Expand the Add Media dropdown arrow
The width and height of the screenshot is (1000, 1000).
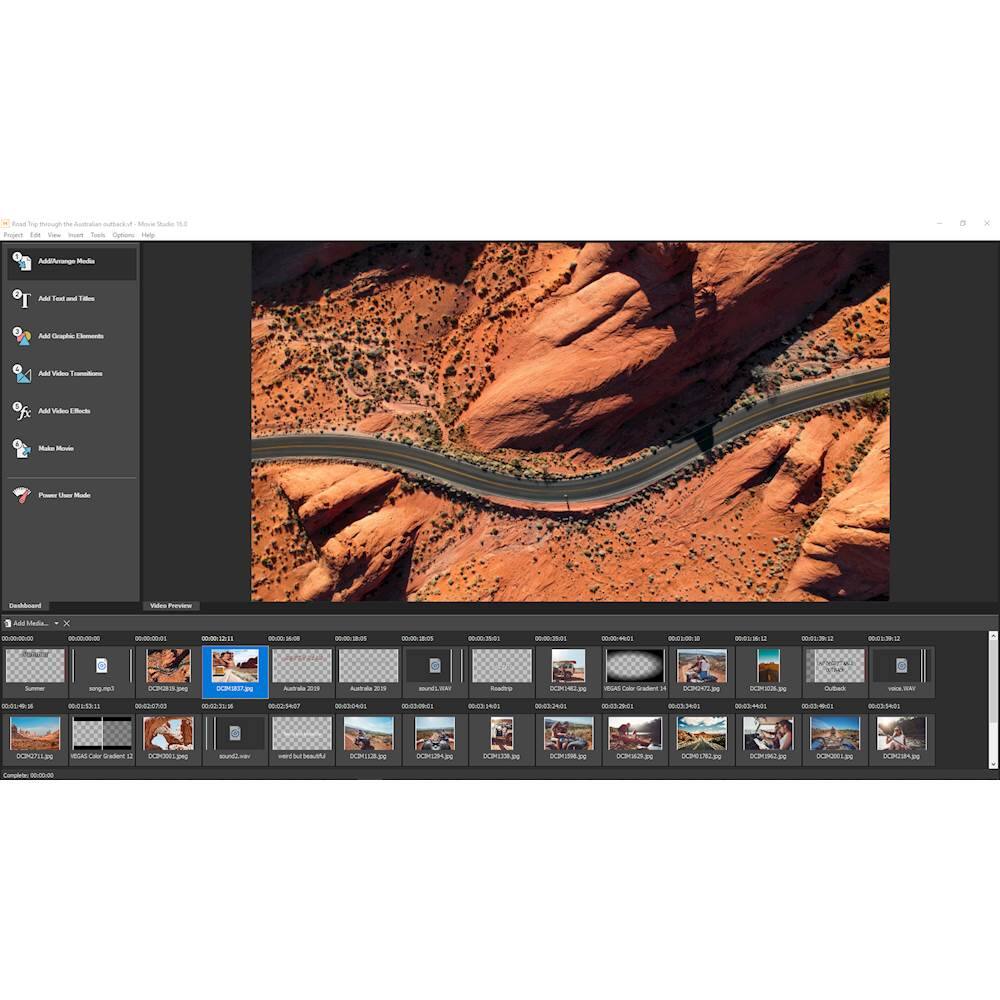(56, 623)
